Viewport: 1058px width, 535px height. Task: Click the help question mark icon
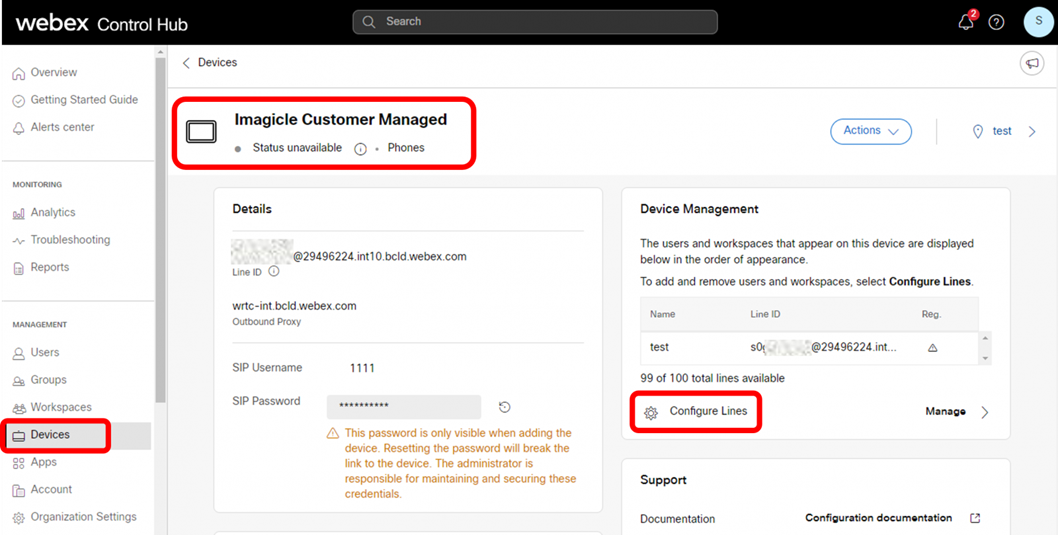pyautogui.click(x=996, y=22)
